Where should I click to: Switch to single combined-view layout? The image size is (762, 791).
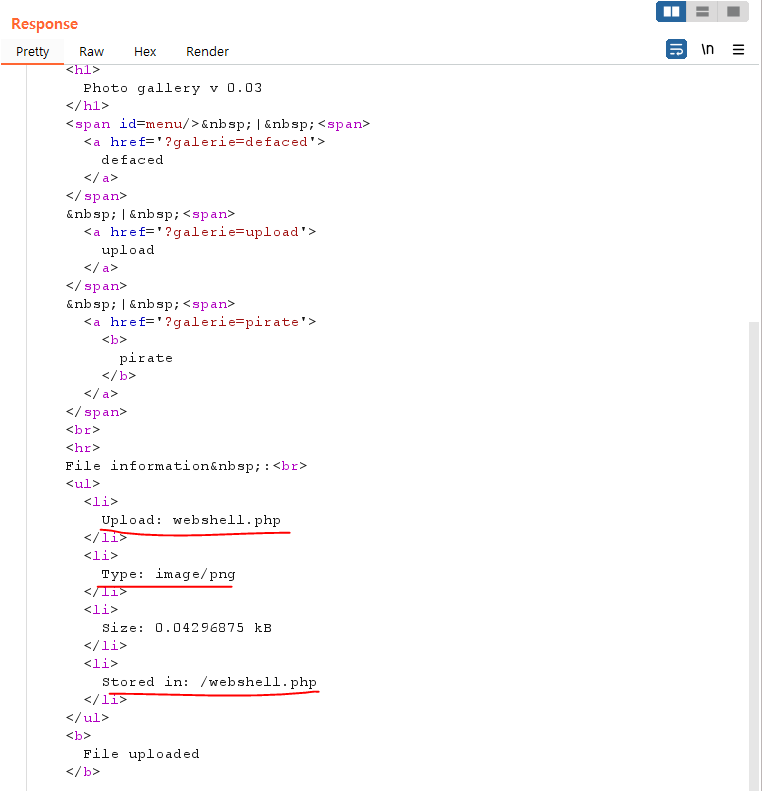[733, 12]
